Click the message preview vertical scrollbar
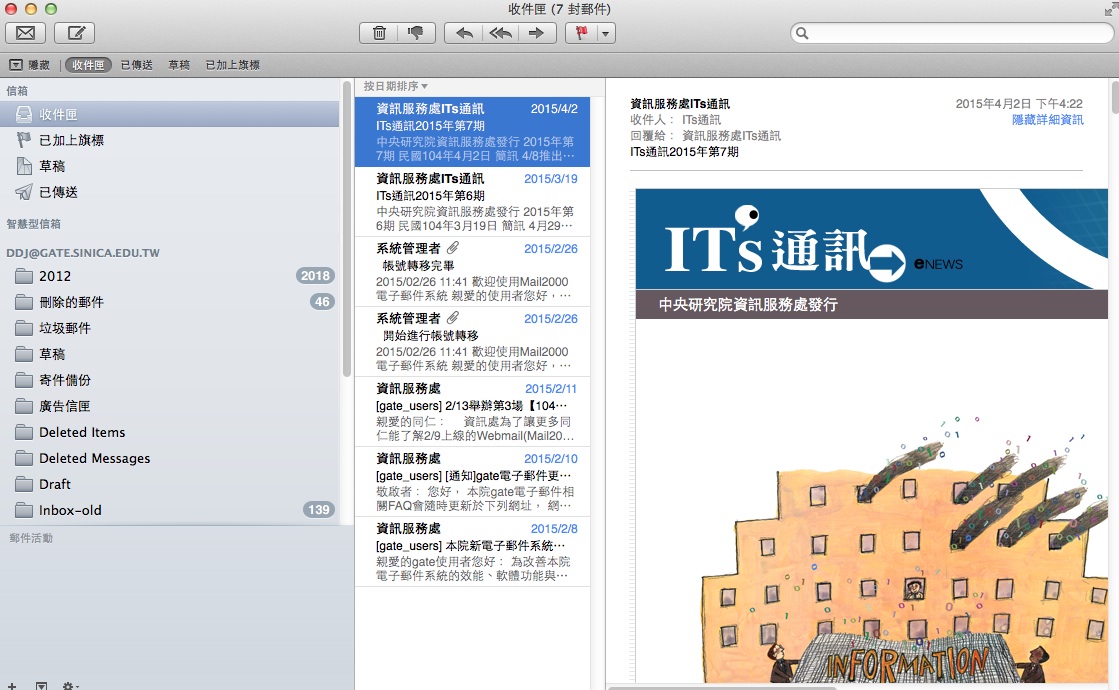 (x=1115, y=98)
